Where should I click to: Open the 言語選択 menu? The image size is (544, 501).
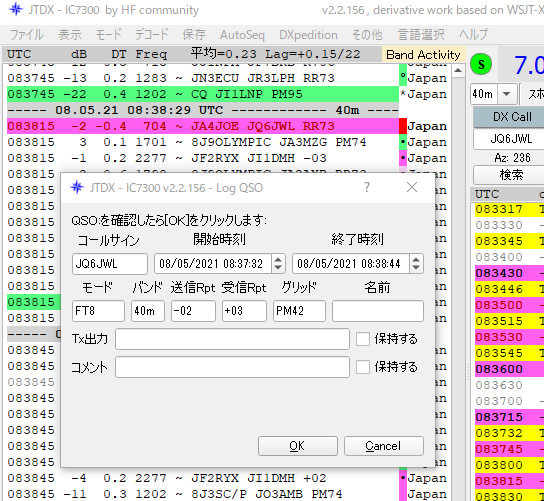pyautogui.click(x=421, y=35)
